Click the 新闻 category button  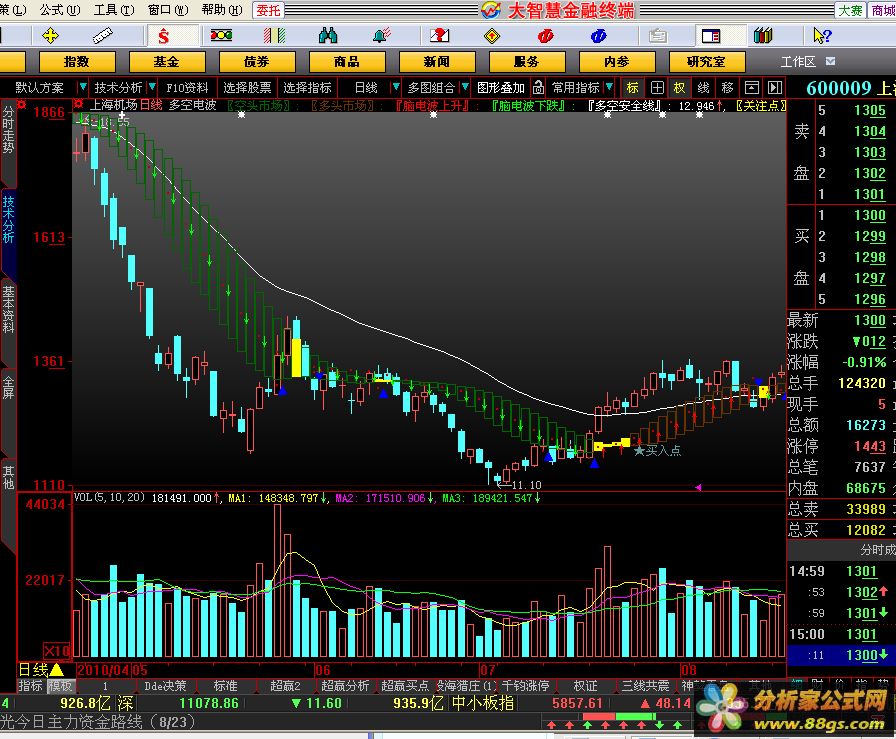click(437, 61)
